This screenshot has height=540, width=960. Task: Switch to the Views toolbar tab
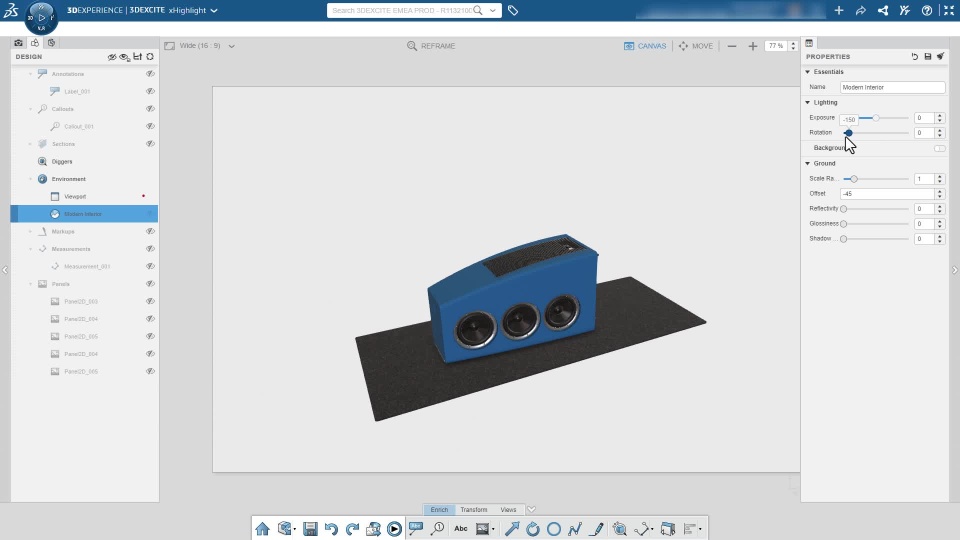(508, 509)
